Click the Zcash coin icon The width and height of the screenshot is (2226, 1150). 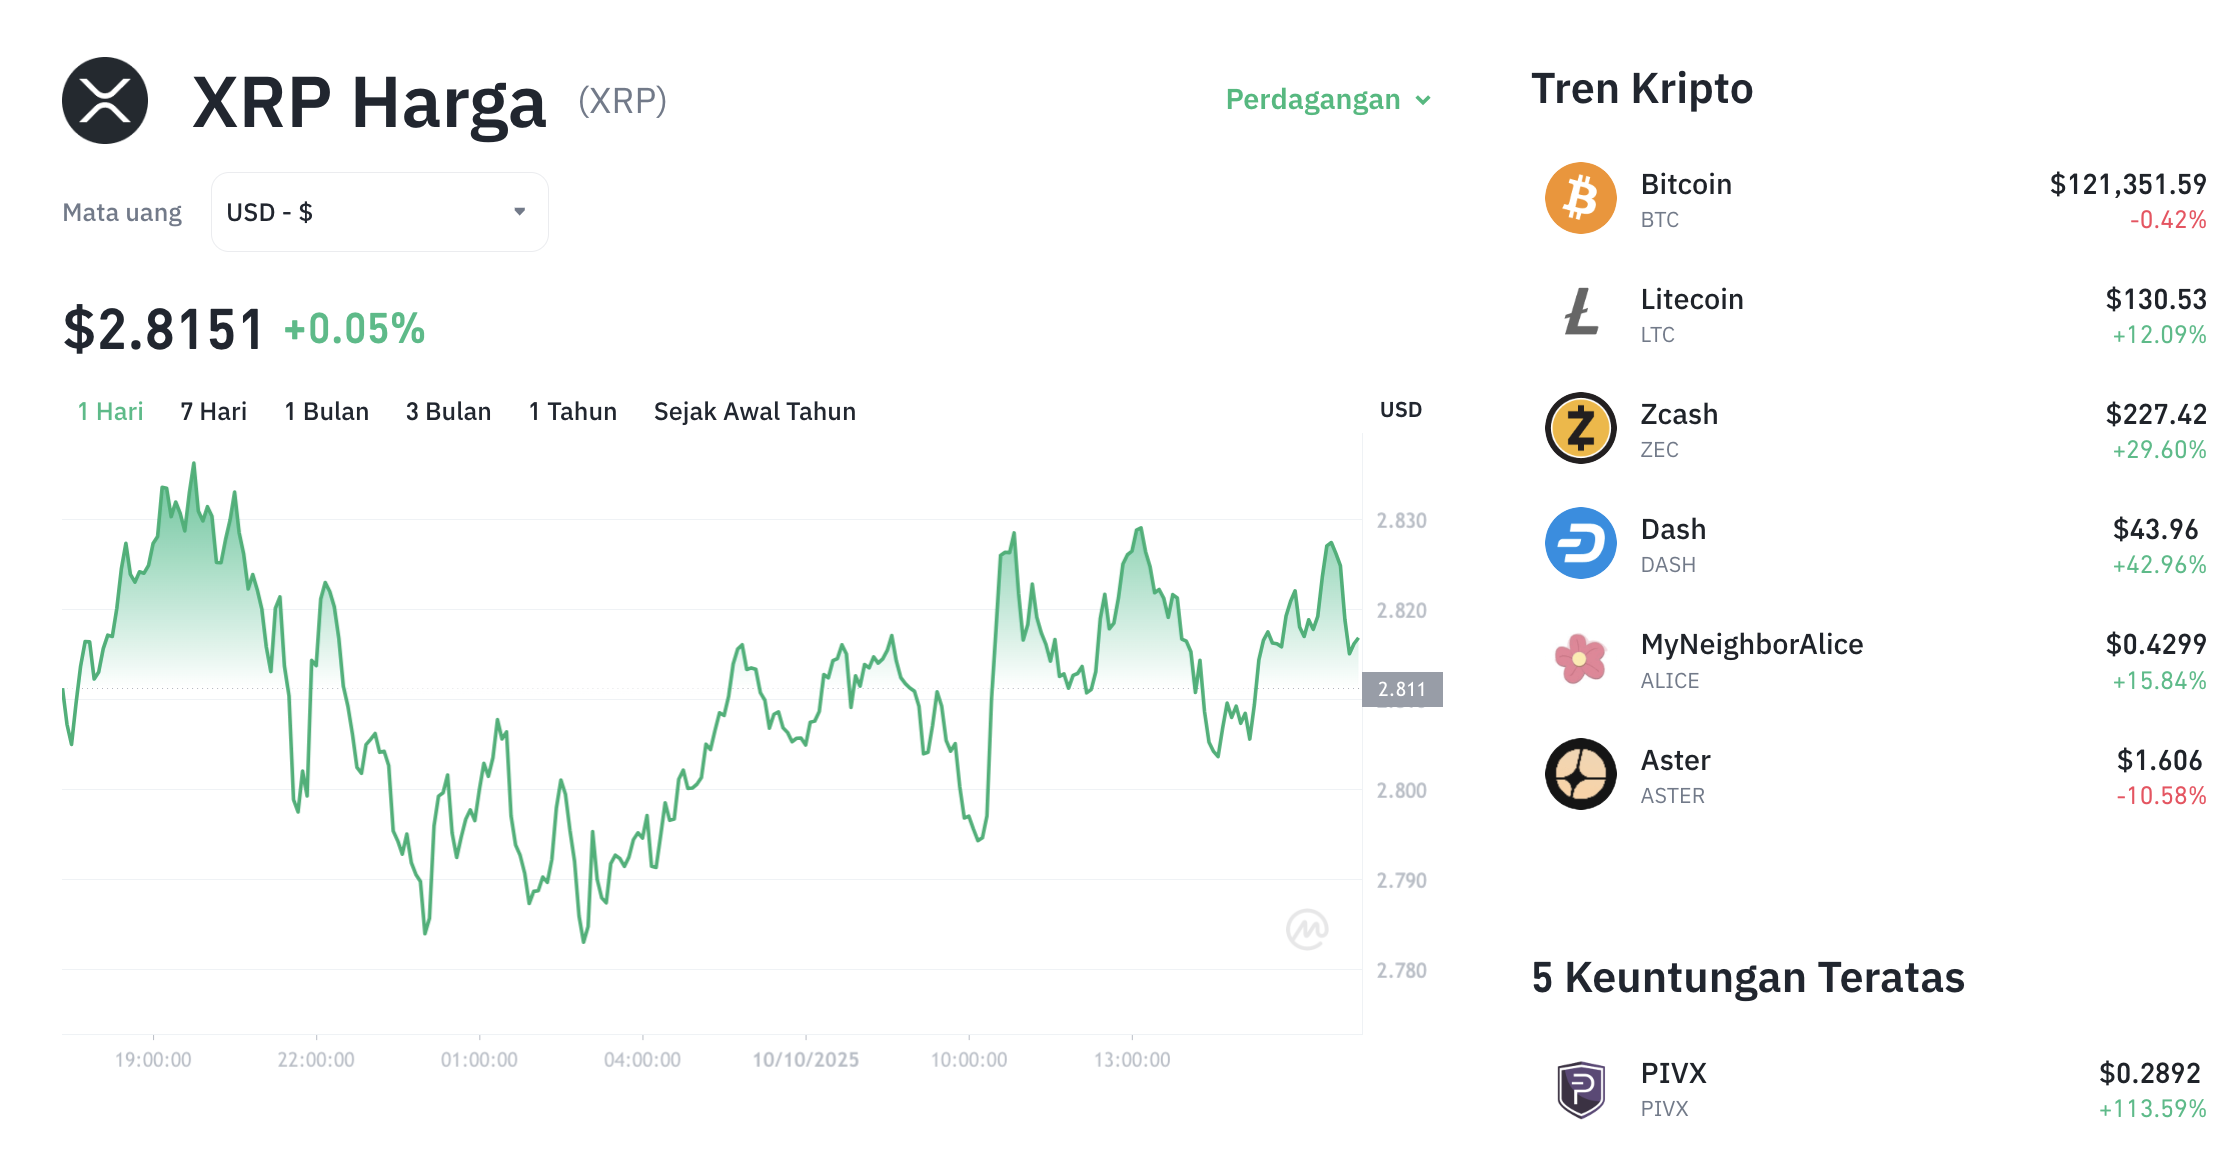coord(1580,428)
